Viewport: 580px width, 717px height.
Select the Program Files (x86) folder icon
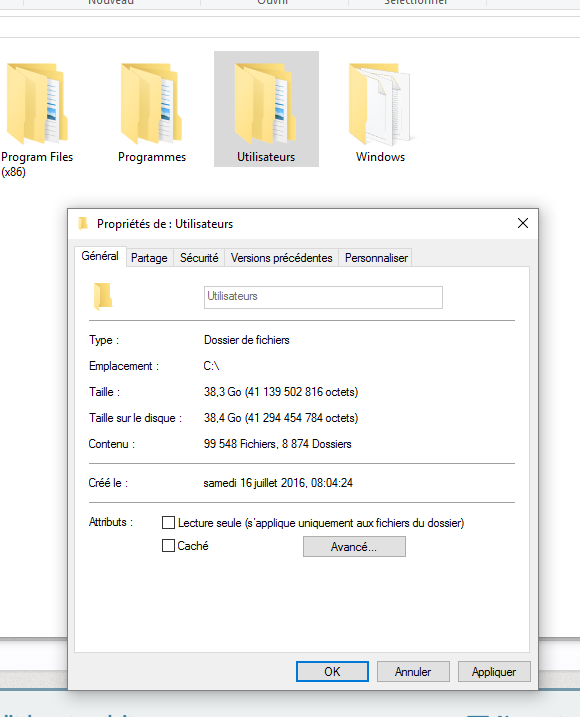pyautogui.click(x=37, y=103)
